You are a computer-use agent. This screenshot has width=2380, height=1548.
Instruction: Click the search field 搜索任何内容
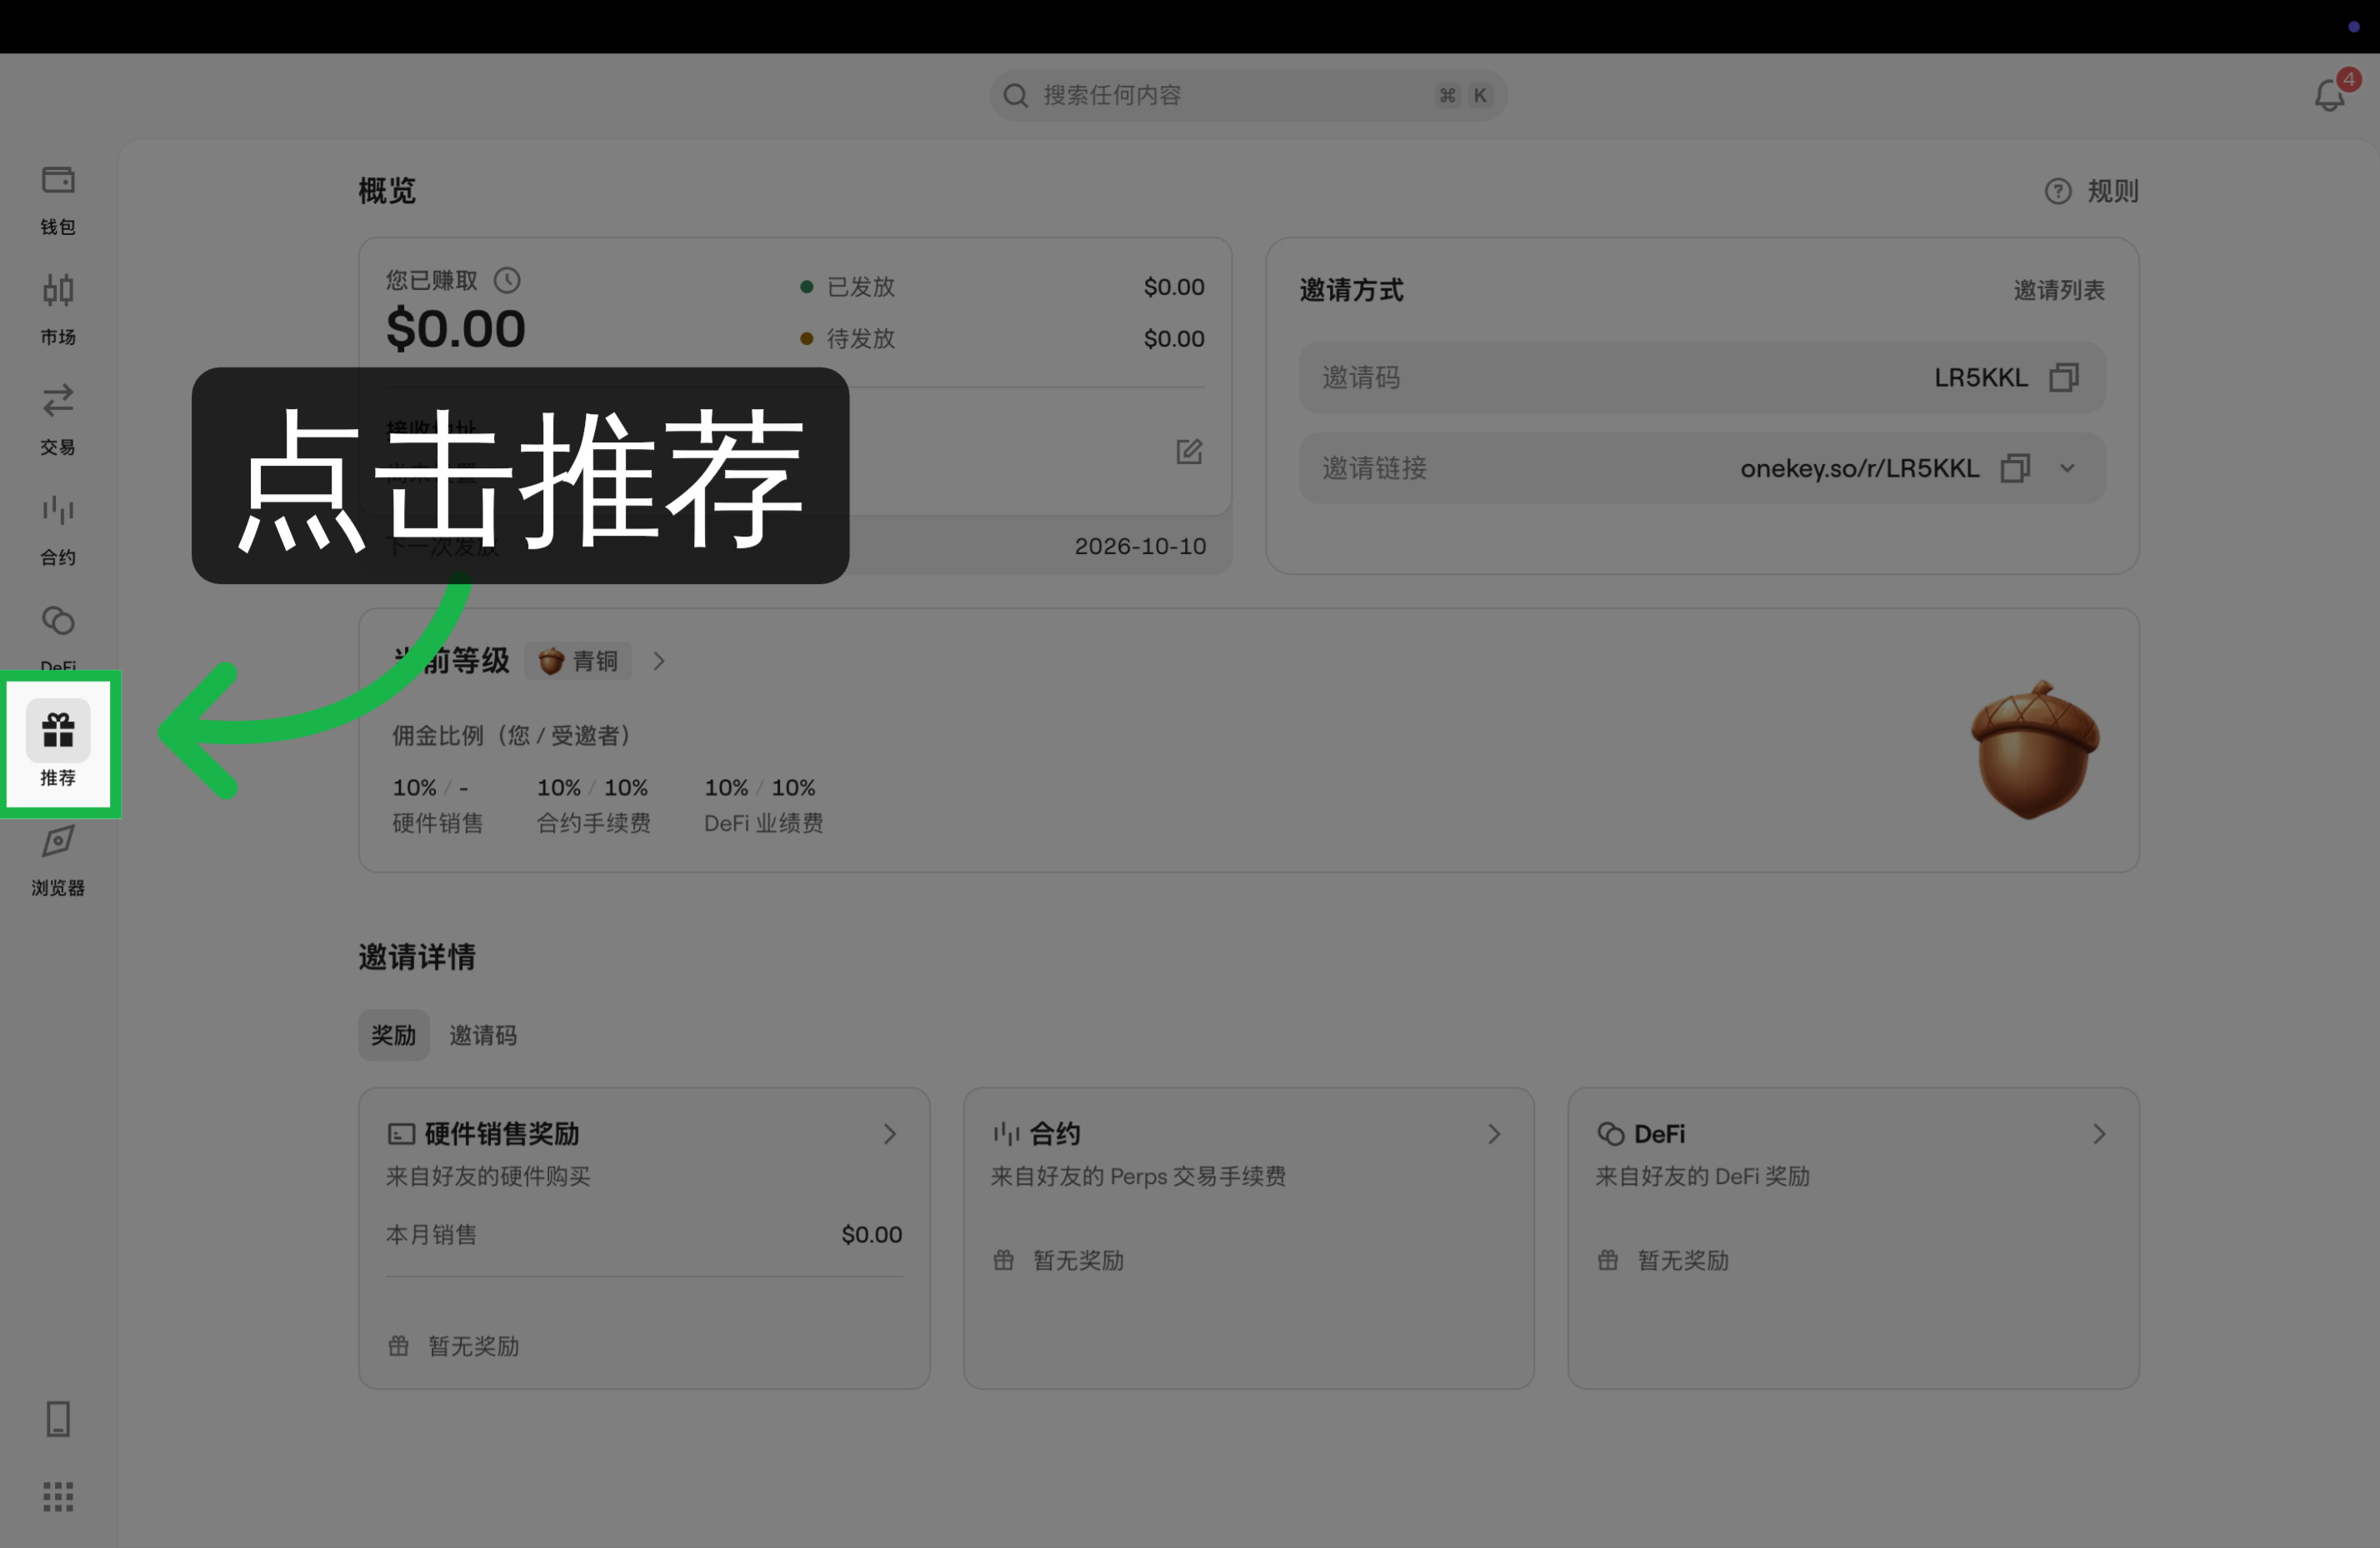[1248, 95]
